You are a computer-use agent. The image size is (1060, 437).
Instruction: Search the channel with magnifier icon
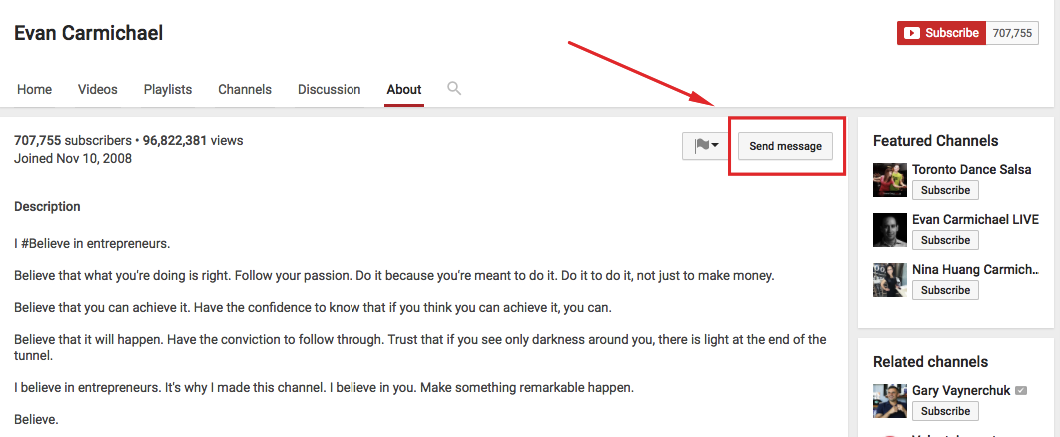pyautogui.click(x=454, y=89)
